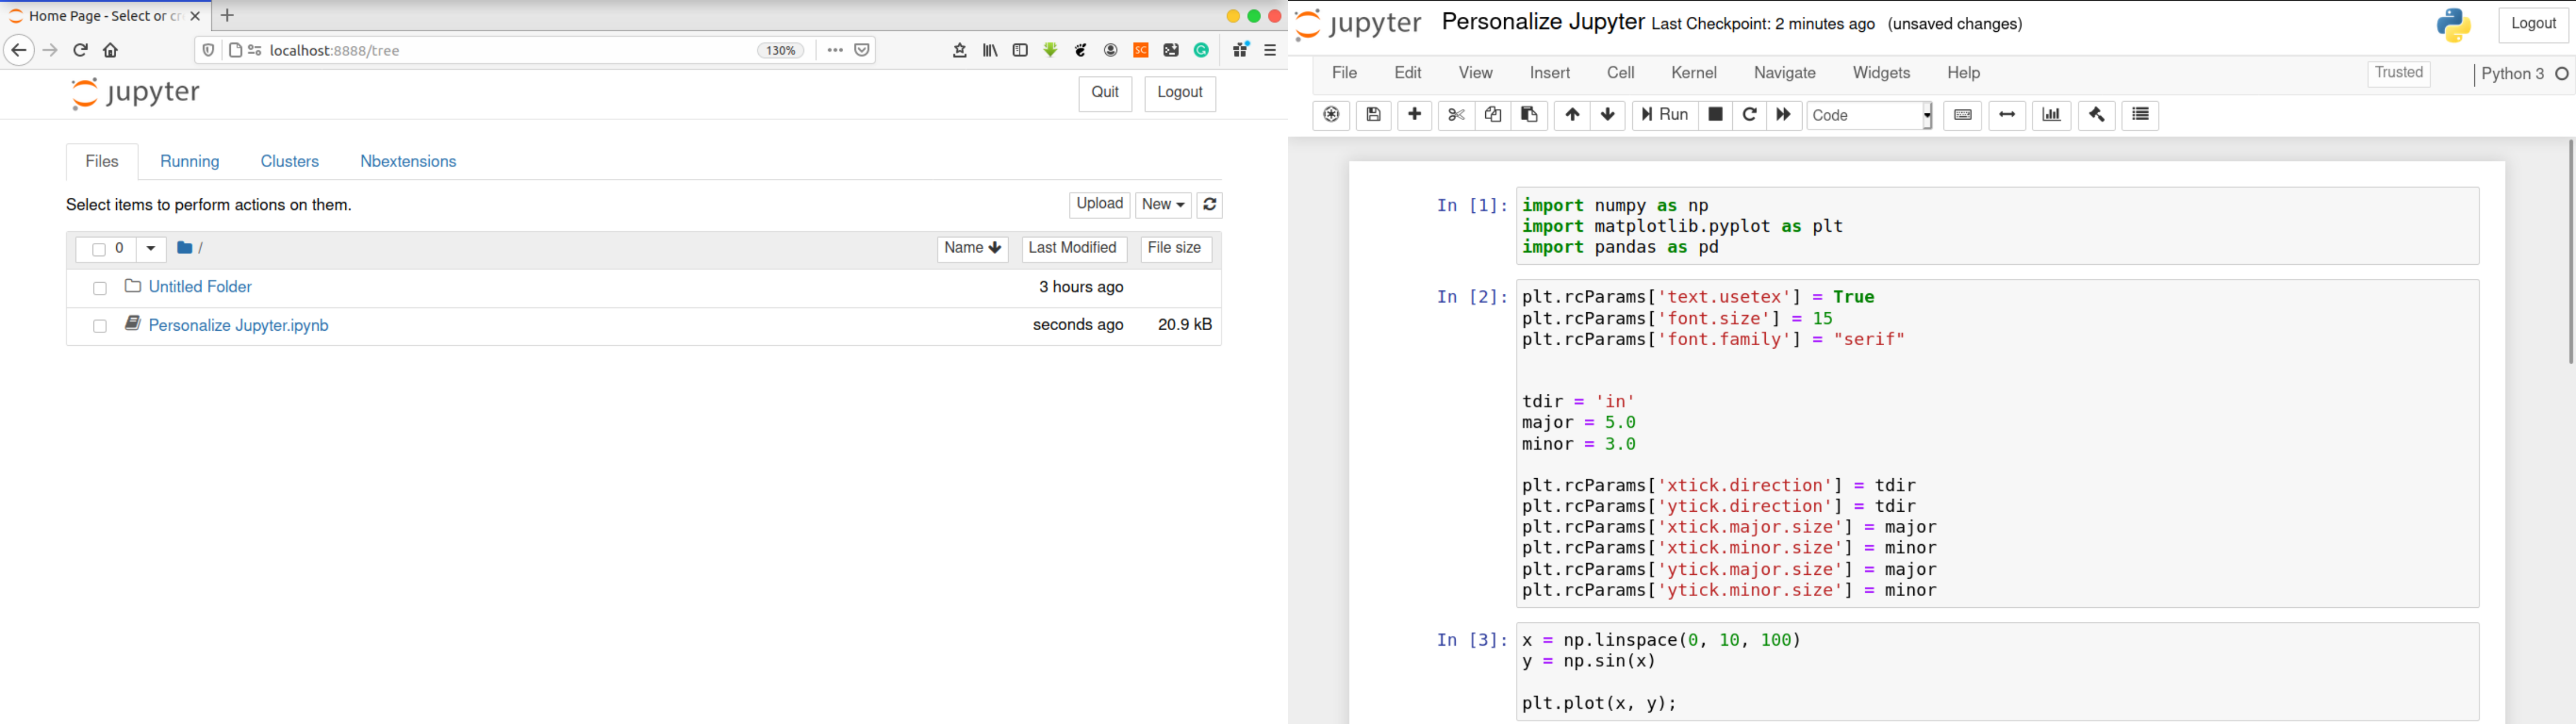Open the Kernel menu

pyautogui.click(x=1693, y=73)
